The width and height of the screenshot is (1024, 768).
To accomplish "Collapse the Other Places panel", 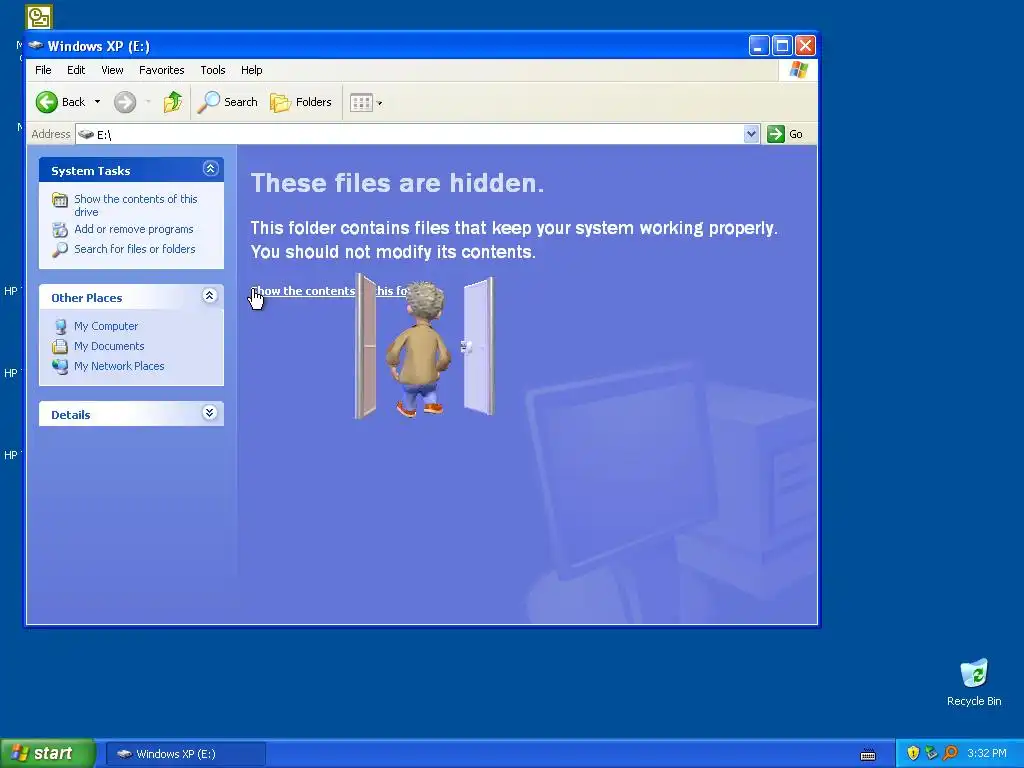I will pyautogui.click(x=210, y=296).
